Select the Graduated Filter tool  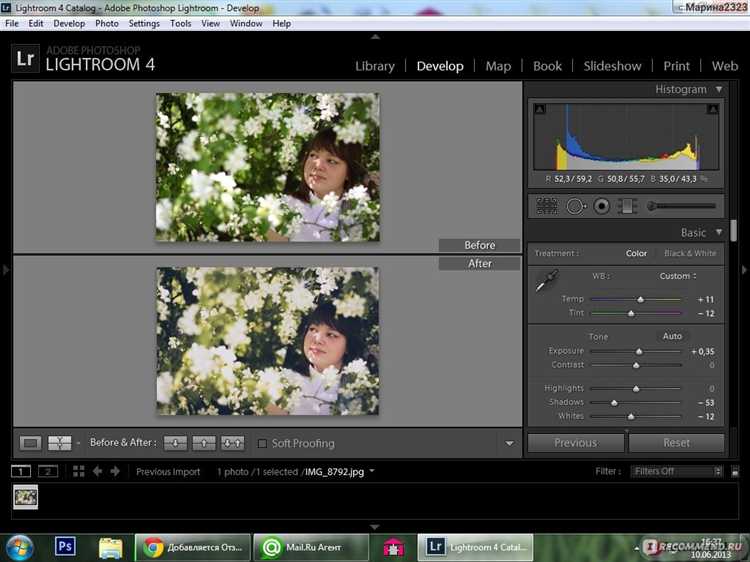click(627, 206)
